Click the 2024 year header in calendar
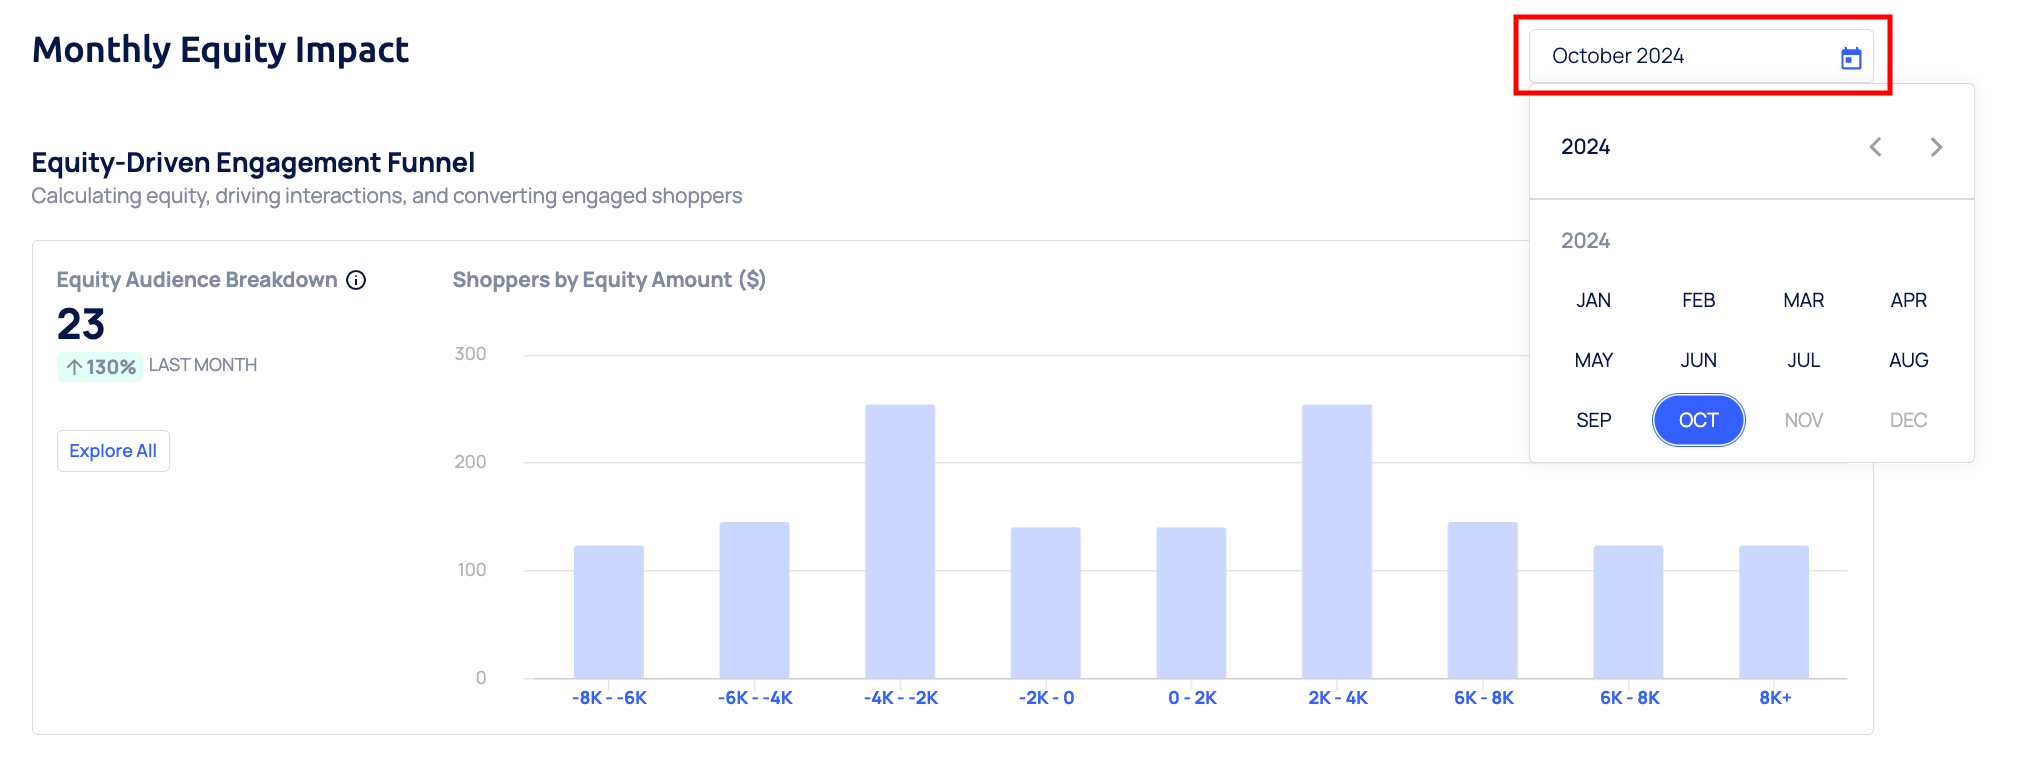 click(x=1585, y=147)
